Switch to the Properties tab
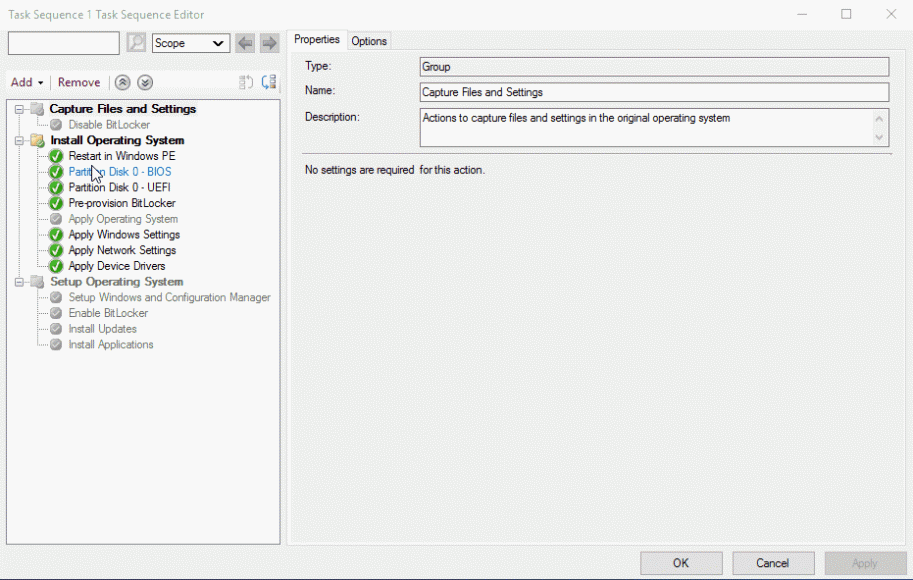The height and width of the screenshot is (580, 913). click(x=317, y=40)
